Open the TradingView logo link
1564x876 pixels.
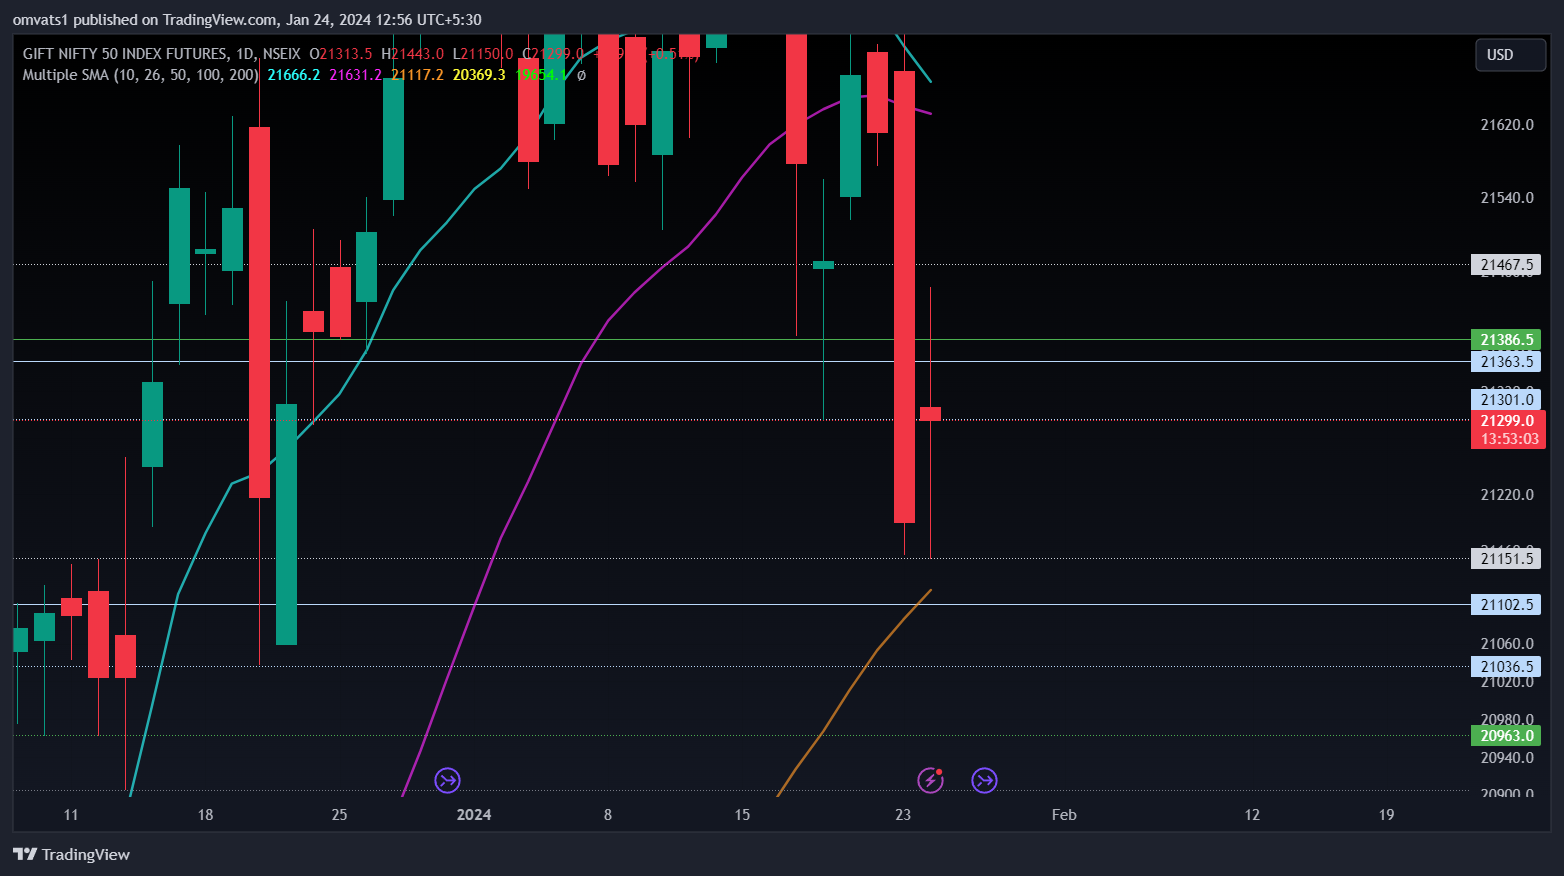(71, 854)
